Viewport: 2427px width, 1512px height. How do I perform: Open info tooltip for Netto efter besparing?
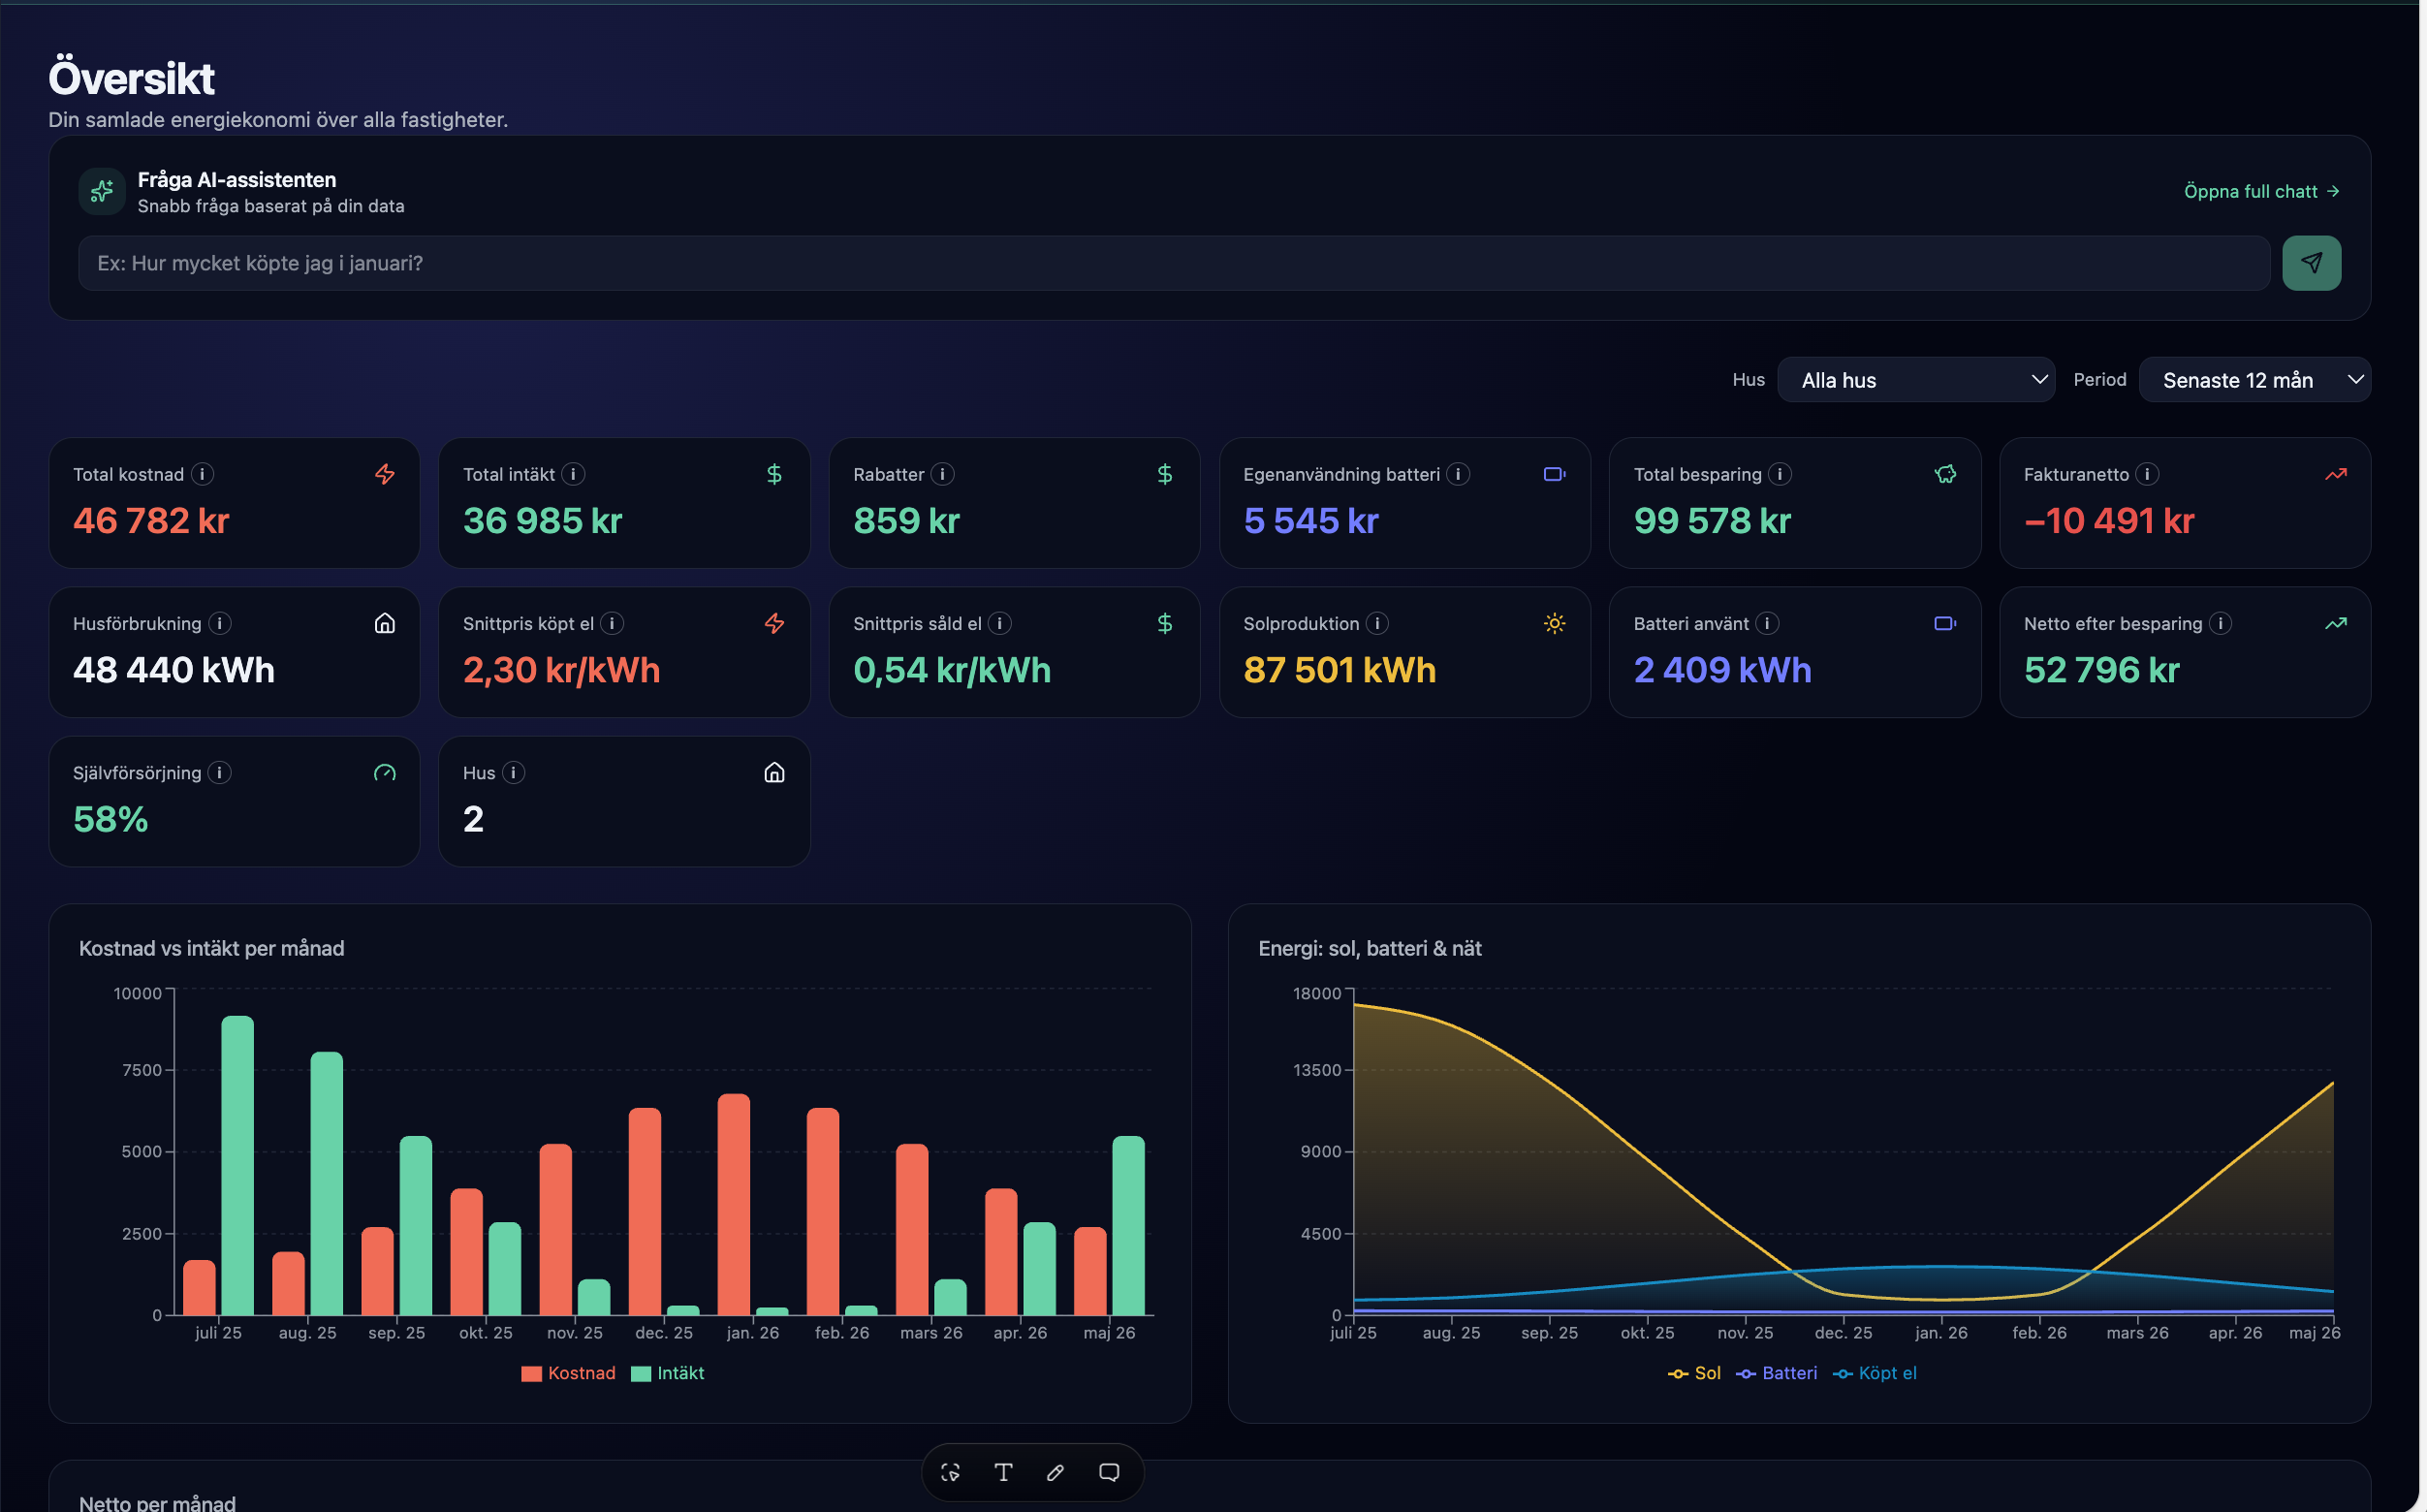(x=2220, y=623)
